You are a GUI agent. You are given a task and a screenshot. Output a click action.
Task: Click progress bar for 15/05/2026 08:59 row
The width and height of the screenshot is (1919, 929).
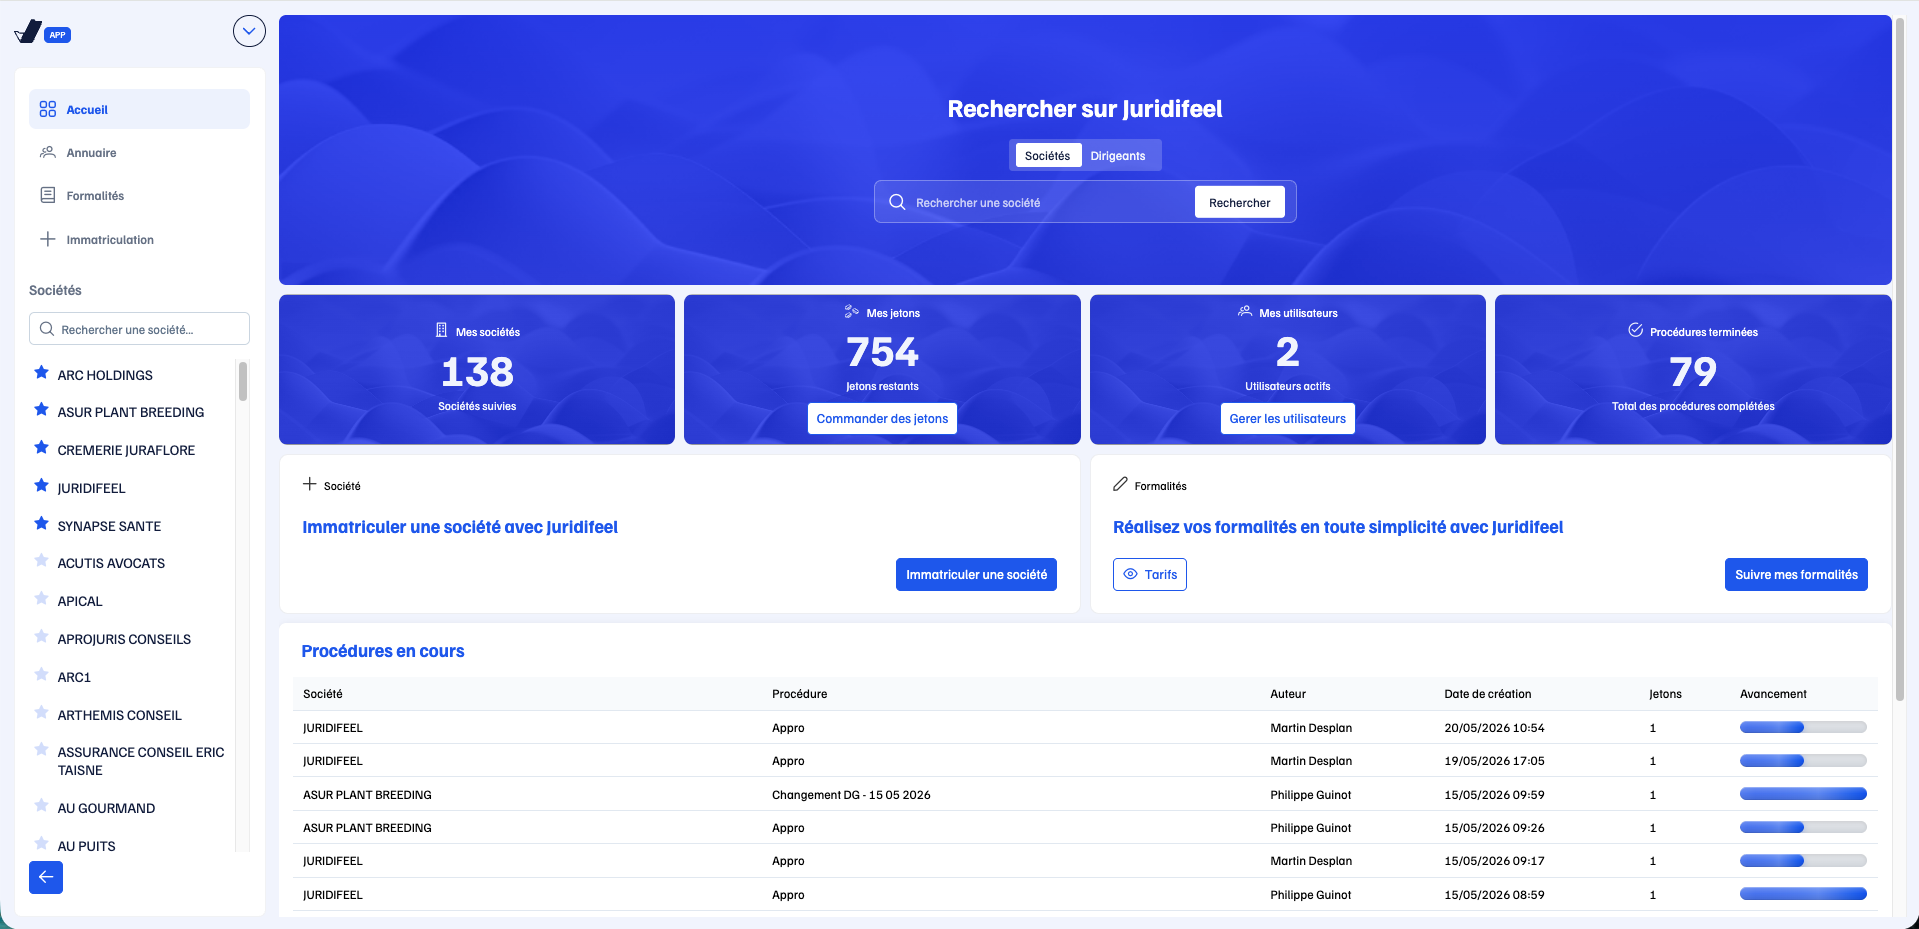click(x=1803, y=894)
